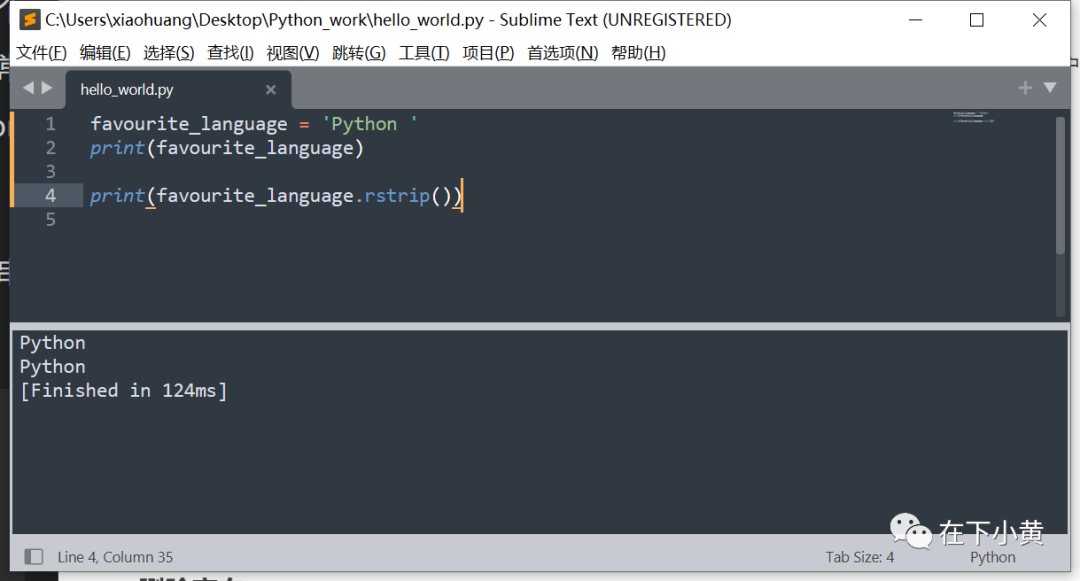
Task: Click rstrip method on line 4
Action: tap(397, 196)
